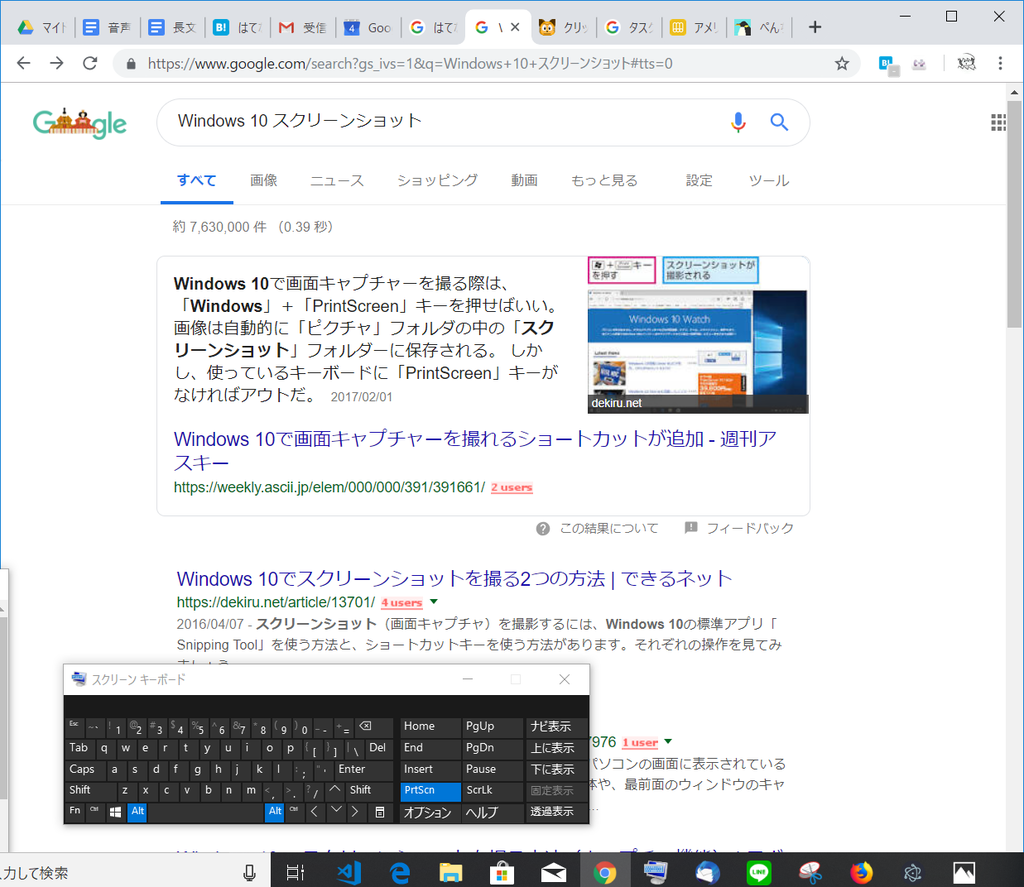
Task: Open a new browser tab
Action: coord(814,27)
